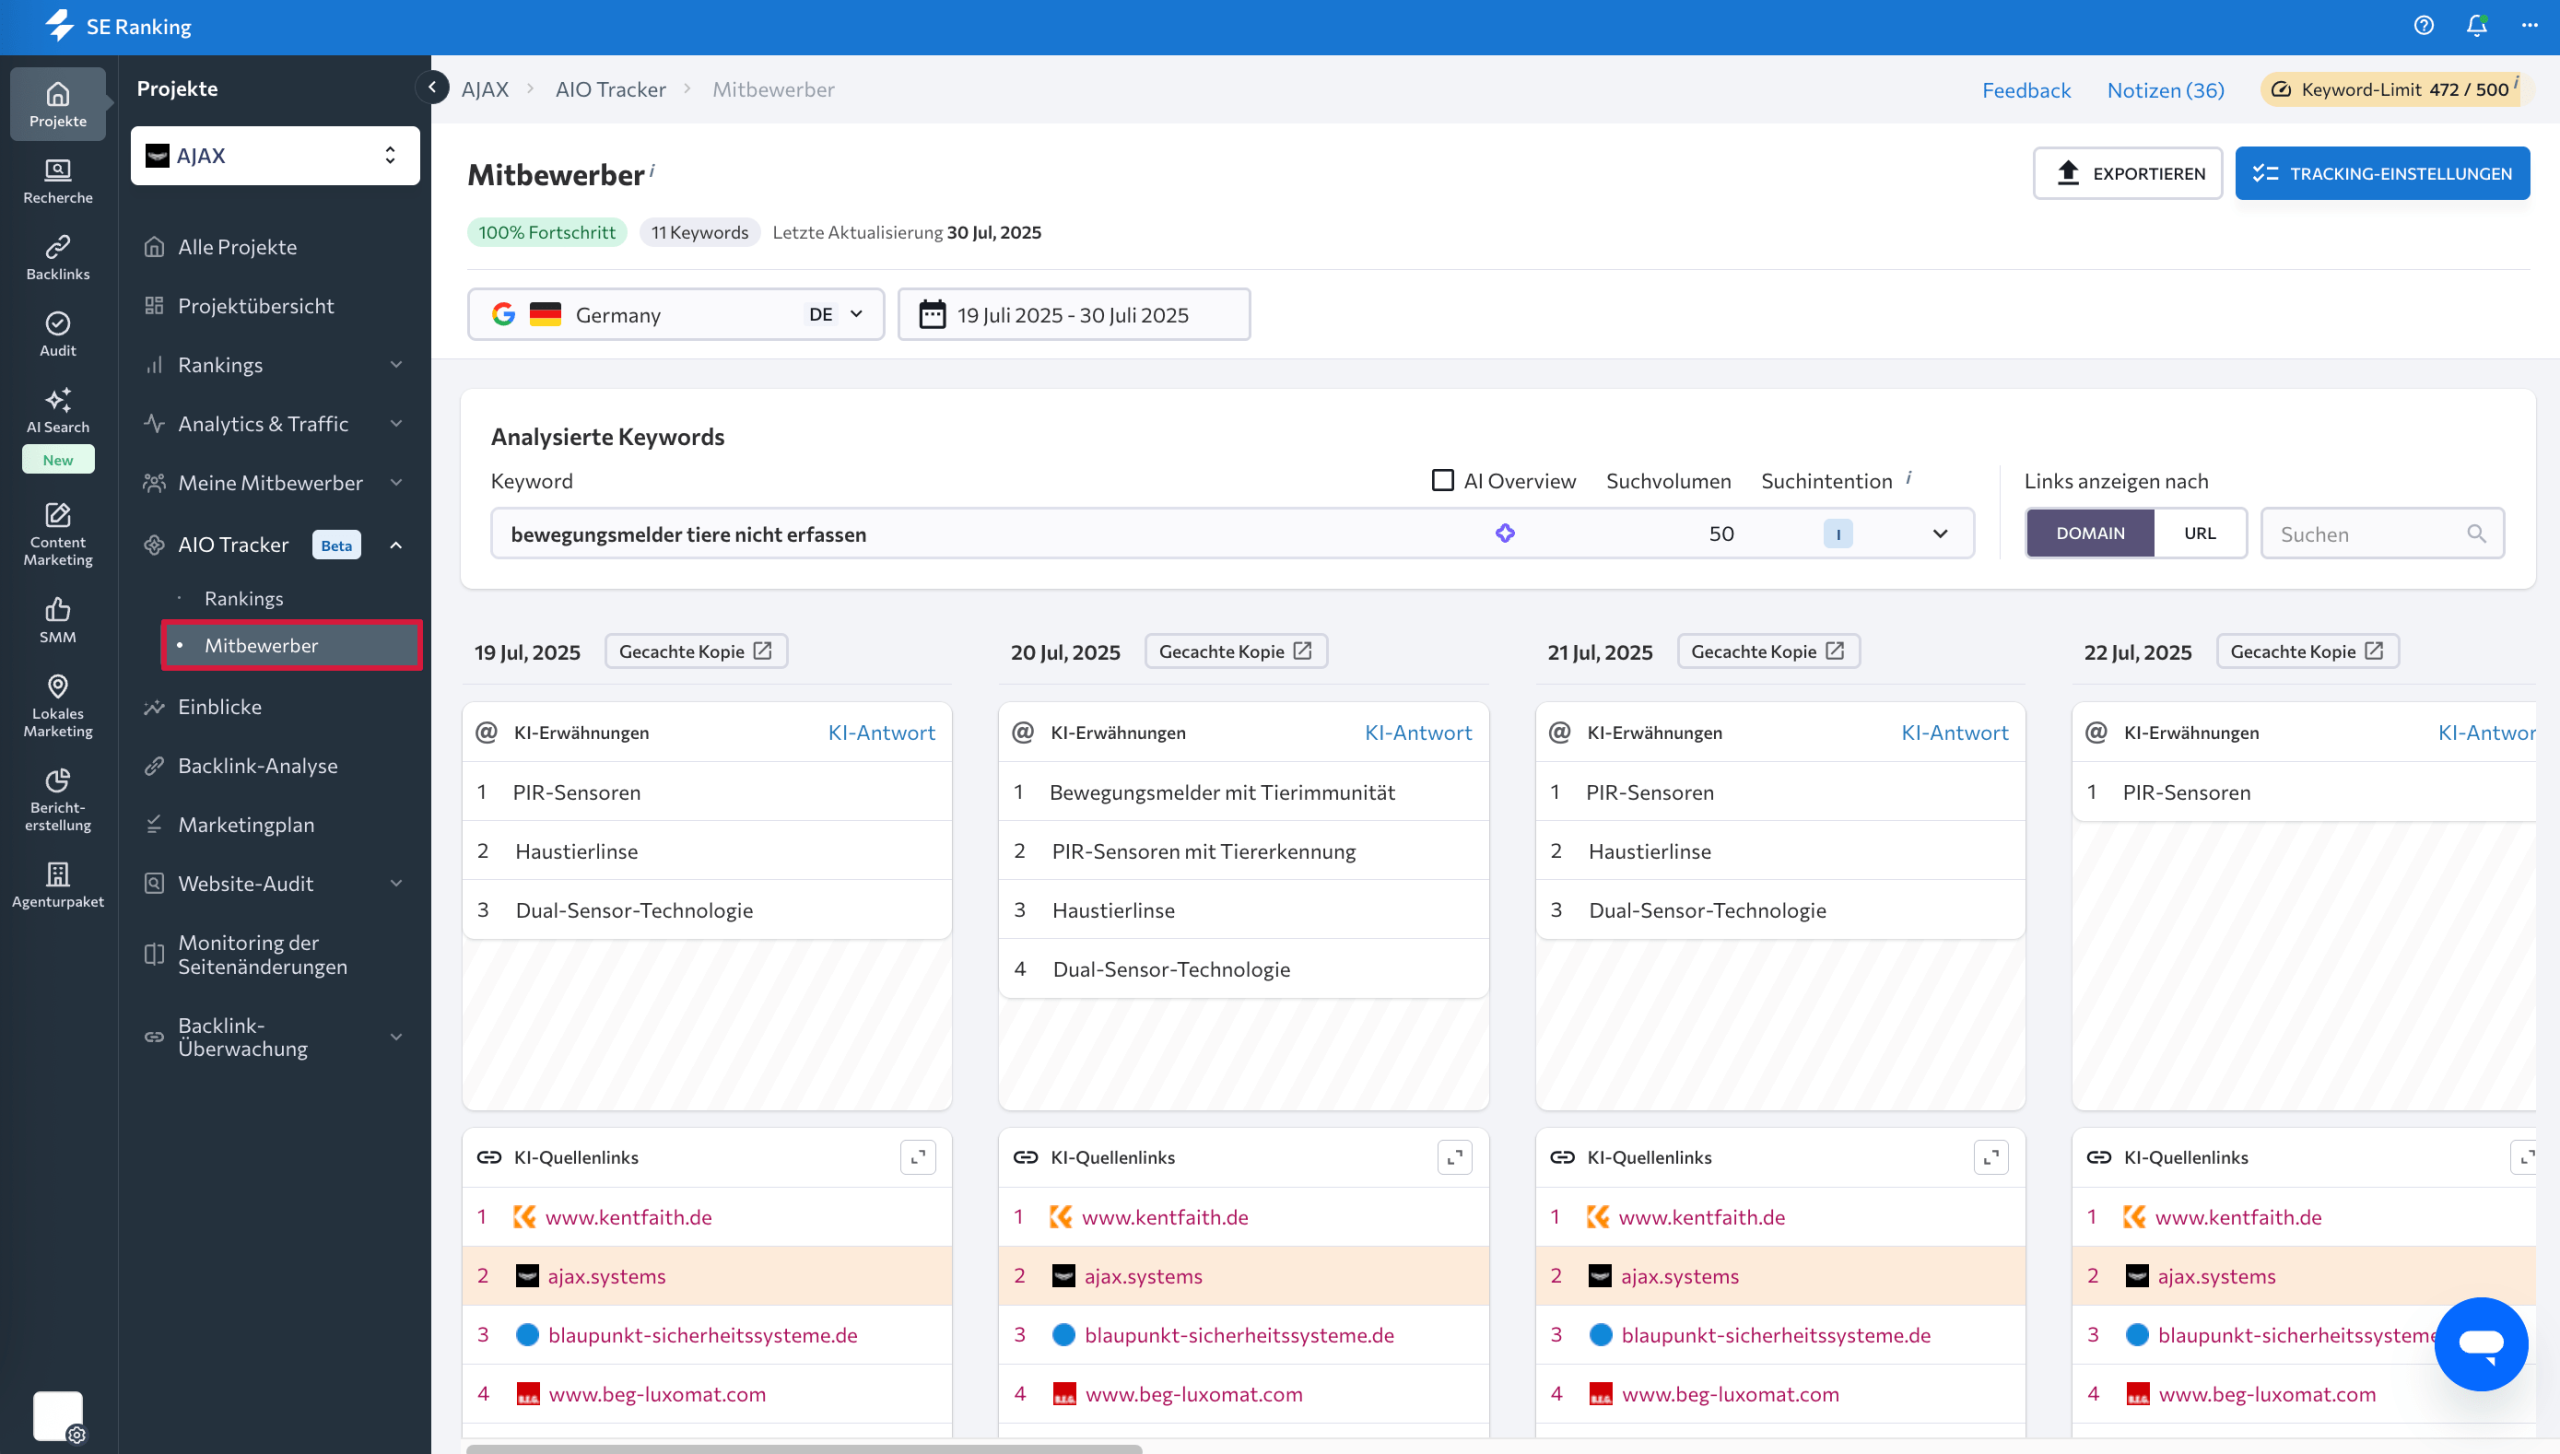Click the 100% Fortschritt progress badge
The width and height of the screenshot is (2560, 1454).
pos(547,232)
